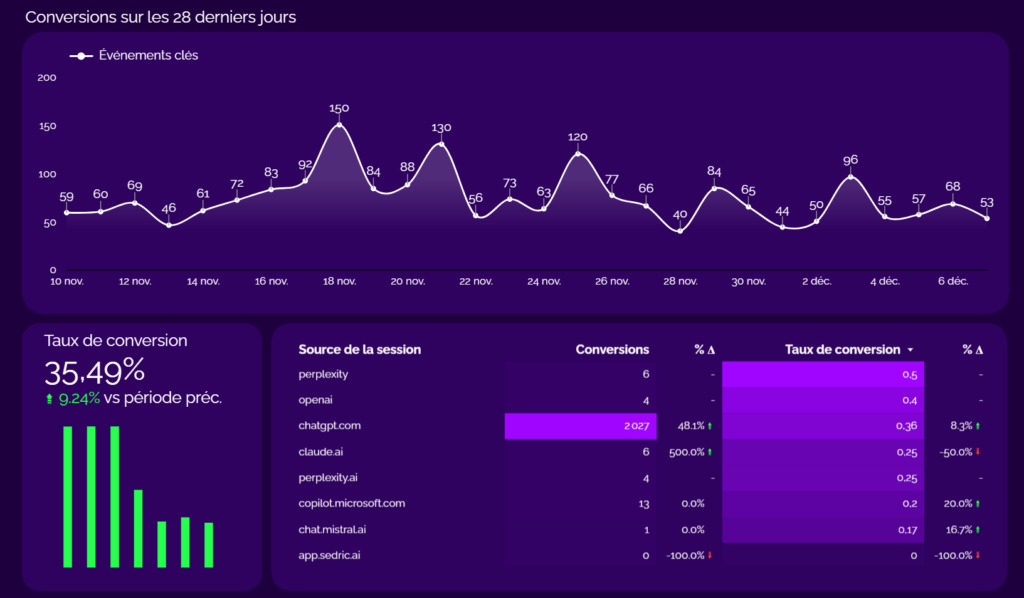Sort the table by the Conversions column
The height and width of the screenshot is (598, 1024).
click(x=613, y=349)
